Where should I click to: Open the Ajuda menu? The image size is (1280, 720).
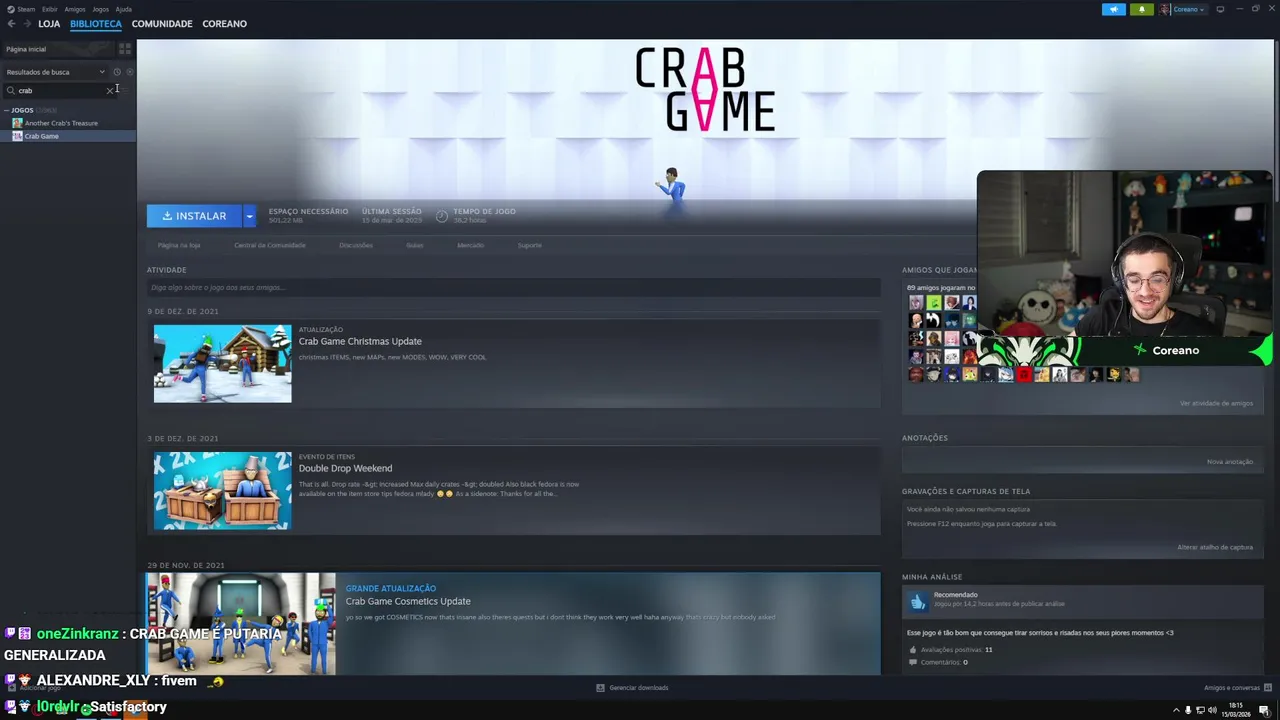tap(123, 9)
